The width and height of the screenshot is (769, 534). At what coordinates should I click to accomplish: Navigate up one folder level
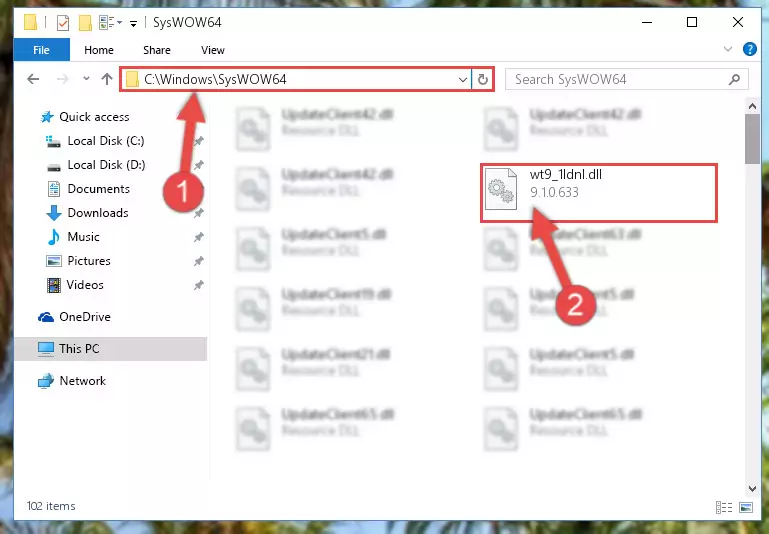click(106, 79)
